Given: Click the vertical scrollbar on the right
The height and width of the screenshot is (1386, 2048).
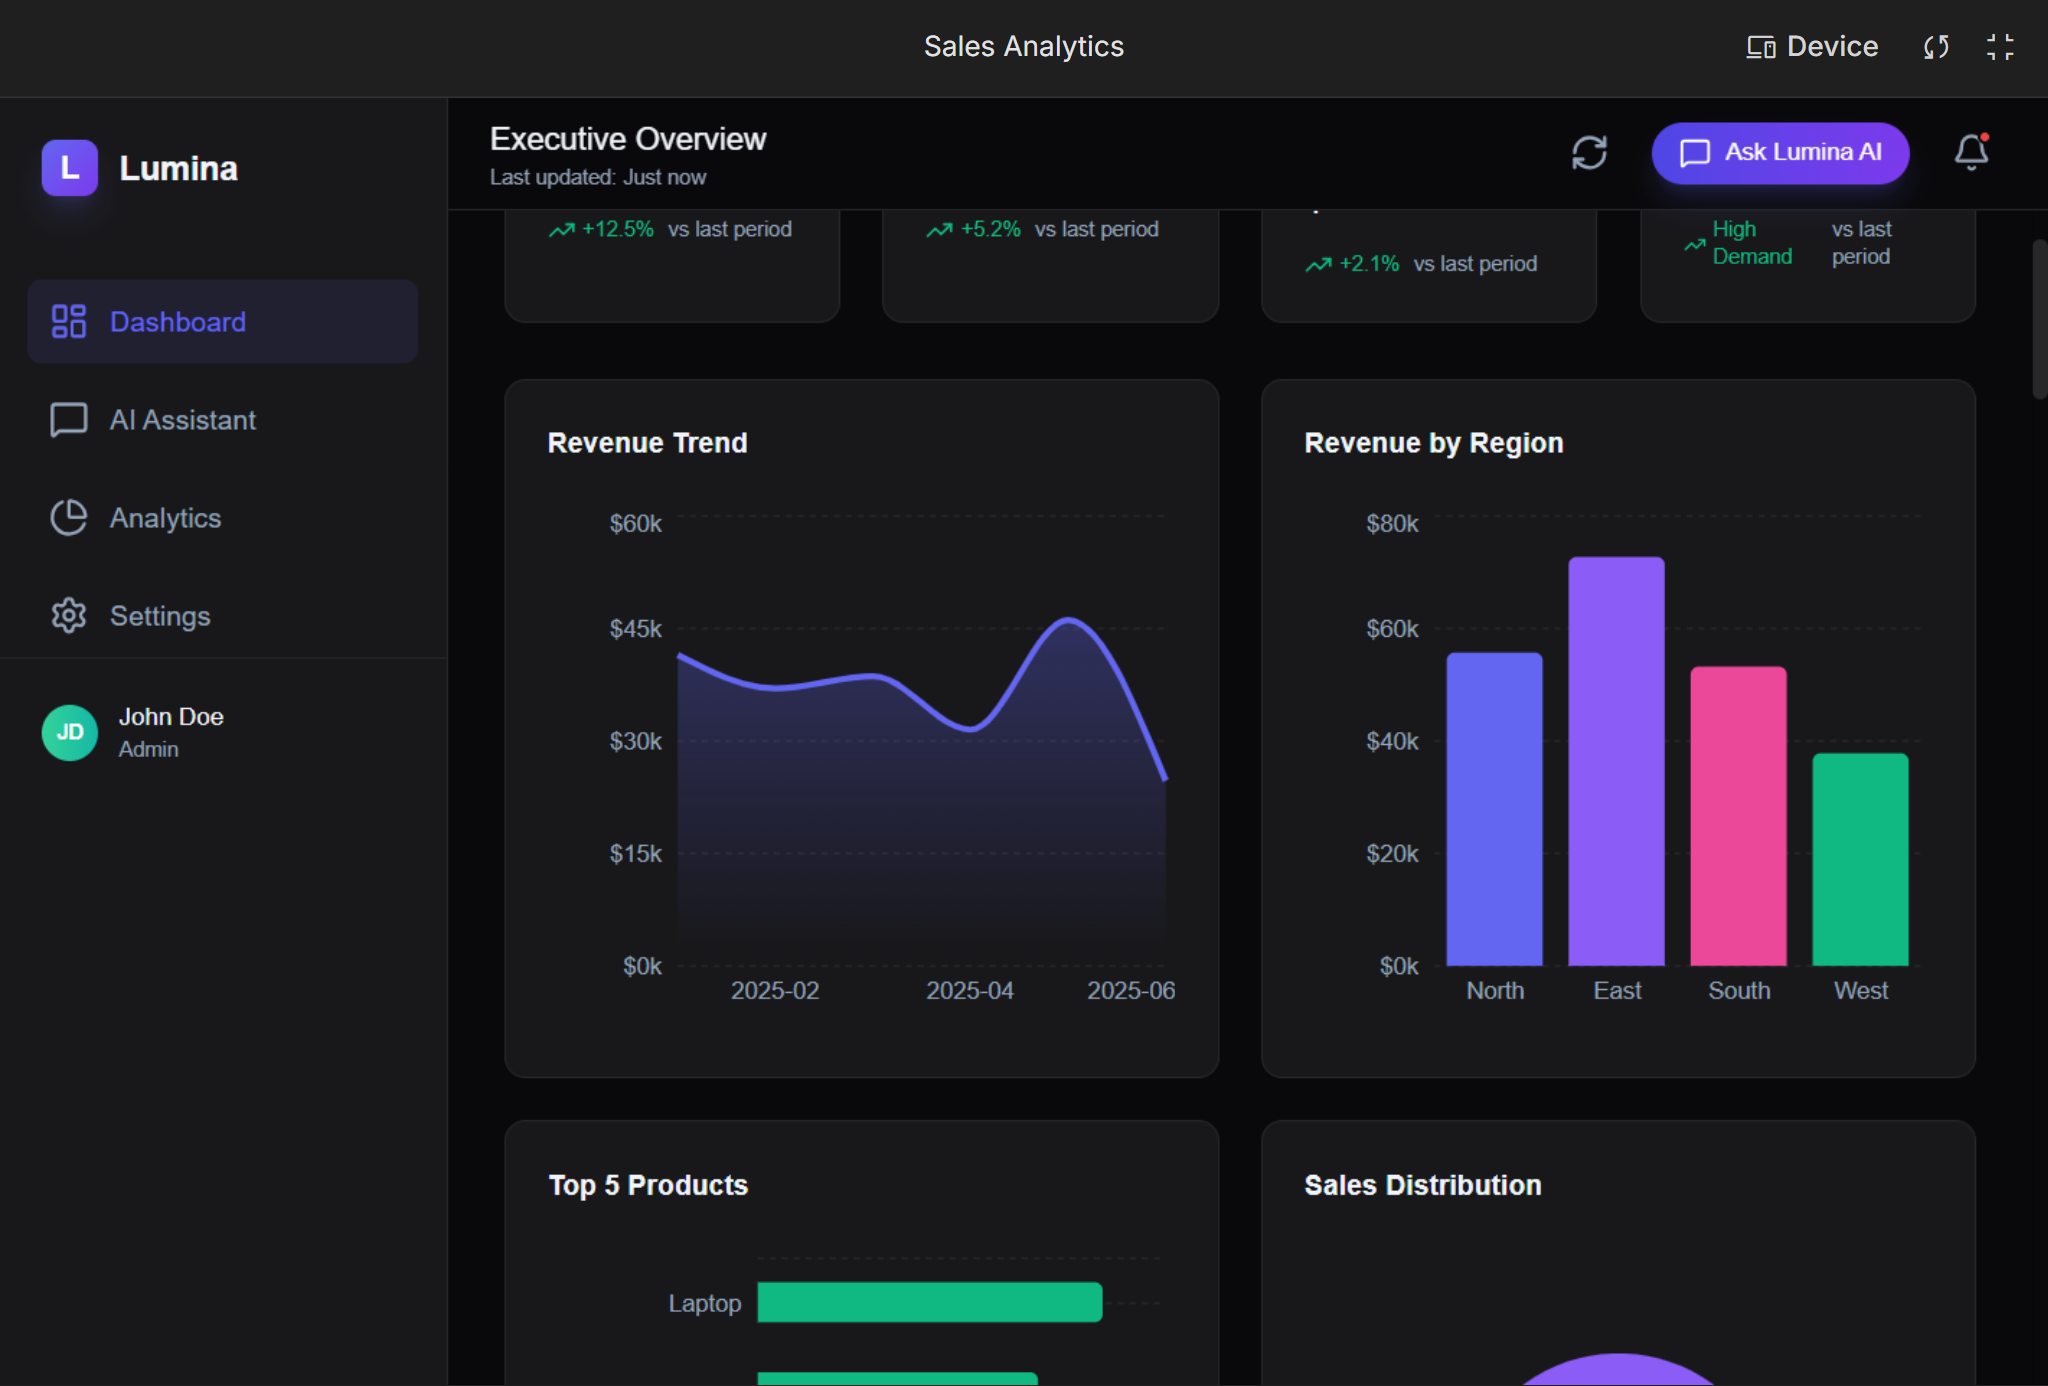Looking at the screenshot, I should click(x=2039, y=320).
